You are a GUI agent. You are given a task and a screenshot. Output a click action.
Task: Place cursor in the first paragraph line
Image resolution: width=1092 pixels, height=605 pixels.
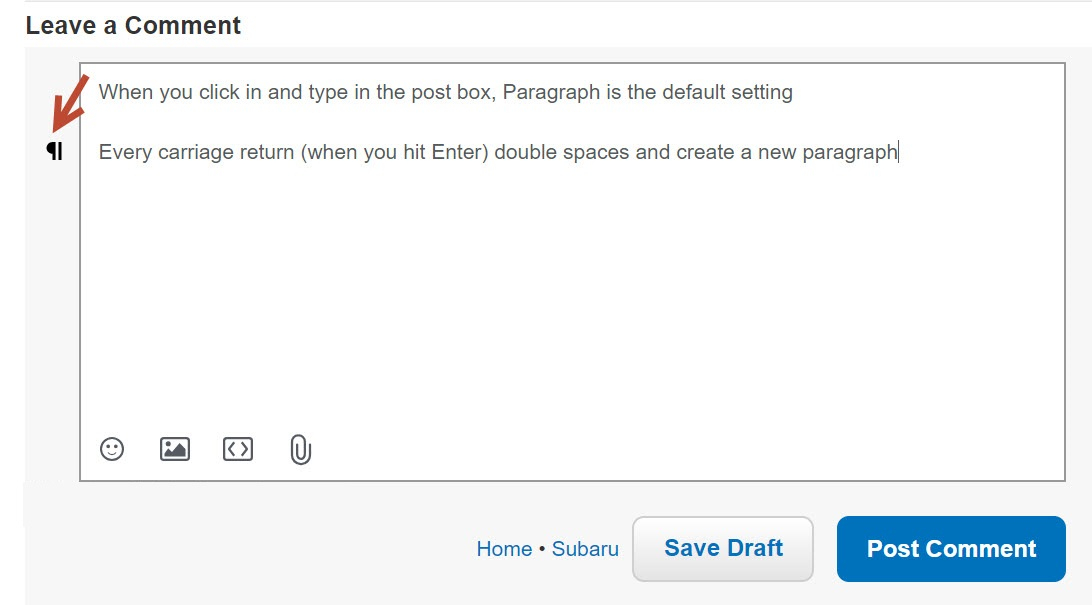[x=446, y=92]
